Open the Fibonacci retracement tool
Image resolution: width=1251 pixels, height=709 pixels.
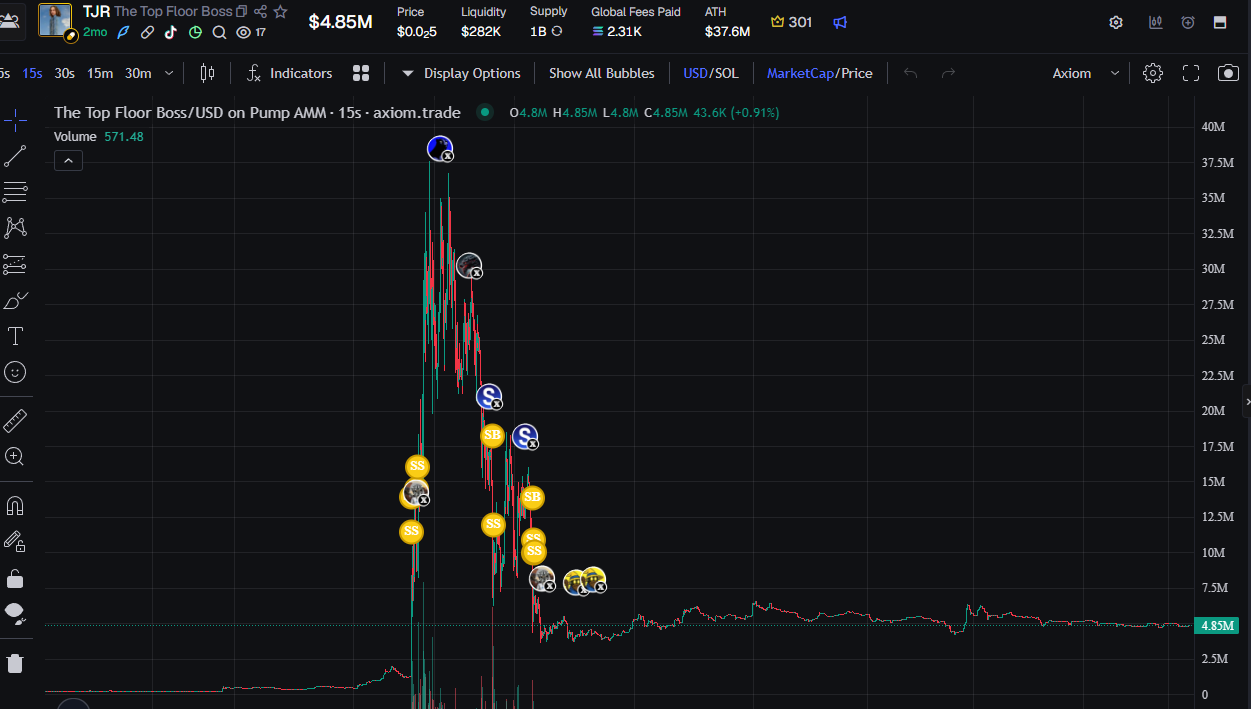(x=15, y=192)
